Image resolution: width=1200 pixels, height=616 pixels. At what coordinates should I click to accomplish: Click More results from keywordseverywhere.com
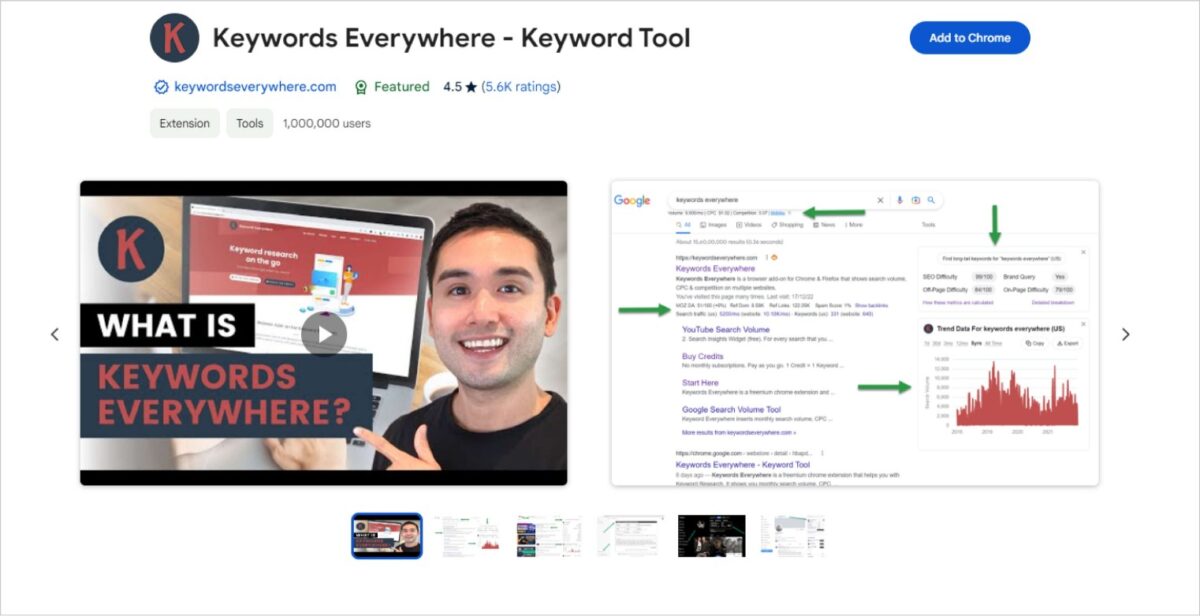point(739,432)
